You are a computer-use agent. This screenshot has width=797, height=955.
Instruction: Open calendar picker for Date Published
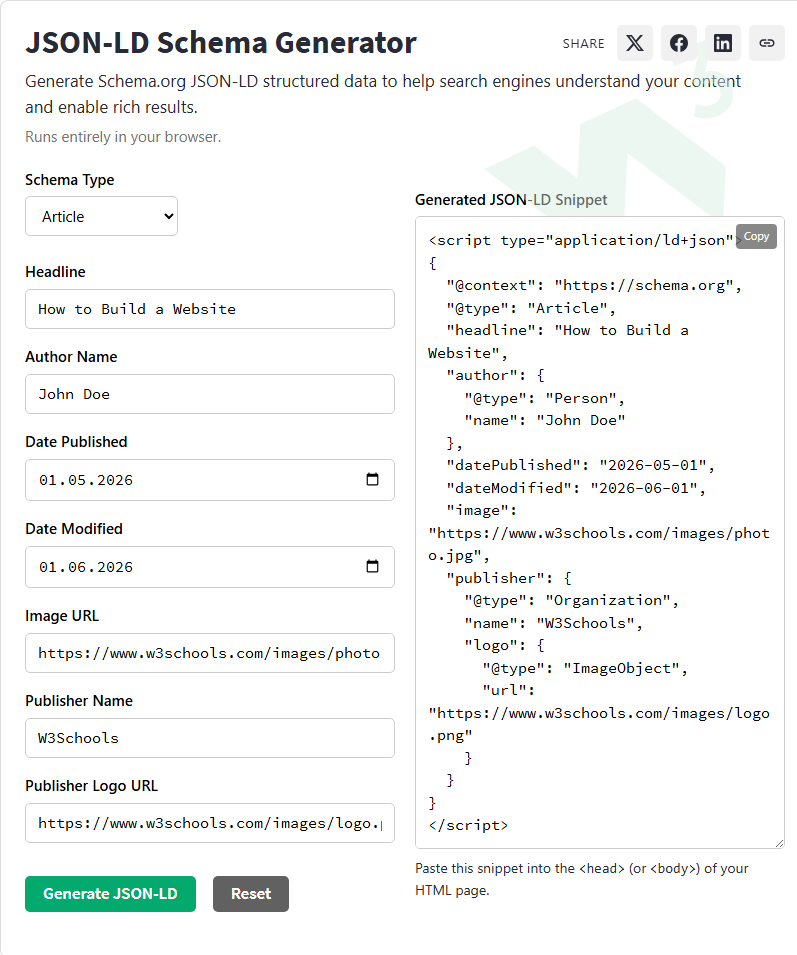coord(372,479)
